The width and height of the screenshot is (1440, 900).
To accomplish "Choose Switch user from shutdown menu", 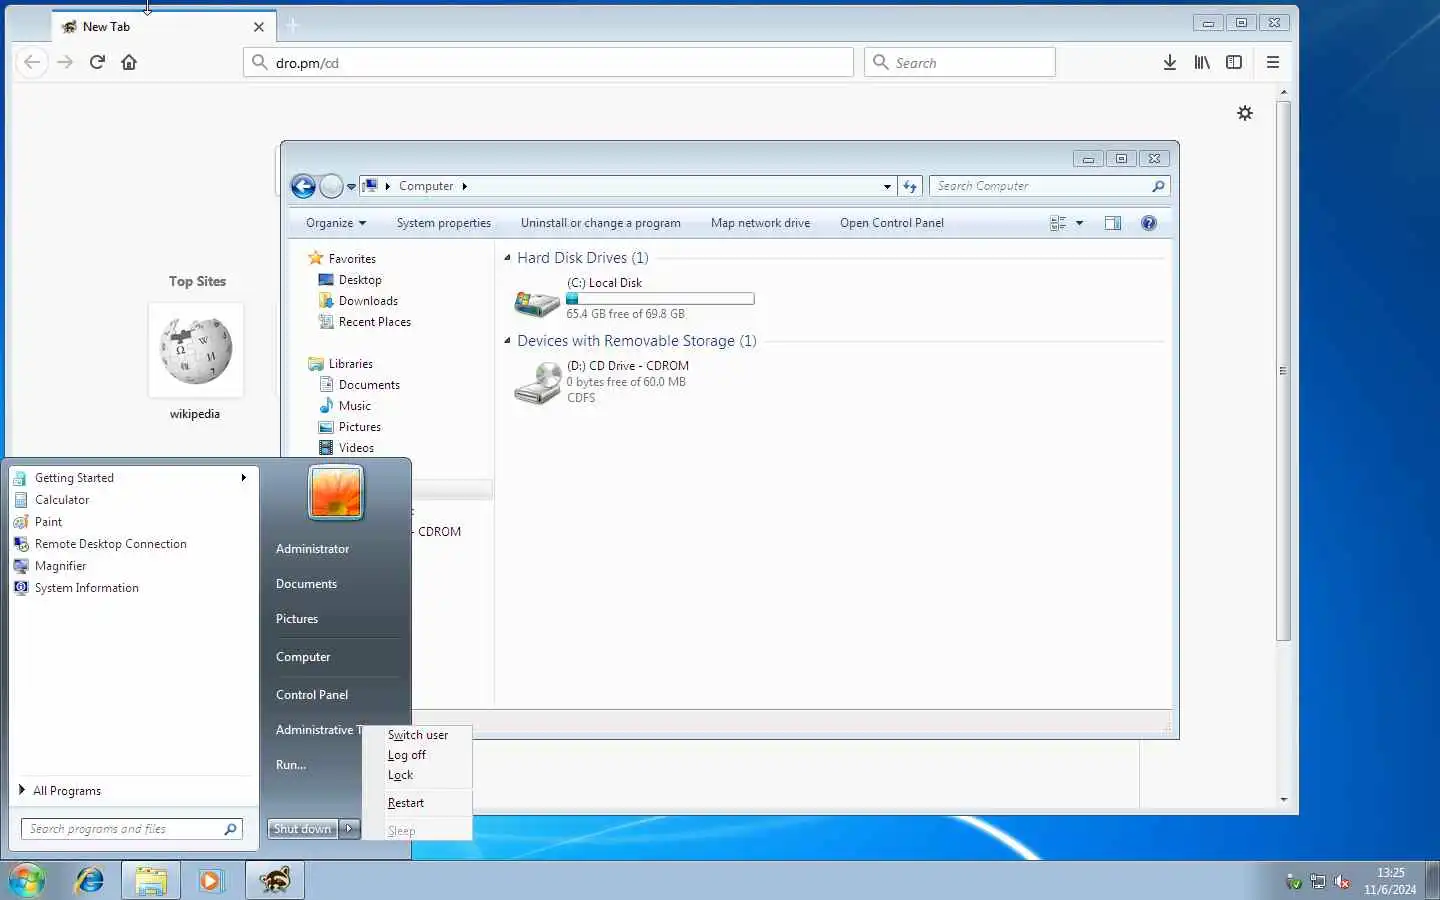I will coord(417,735).
